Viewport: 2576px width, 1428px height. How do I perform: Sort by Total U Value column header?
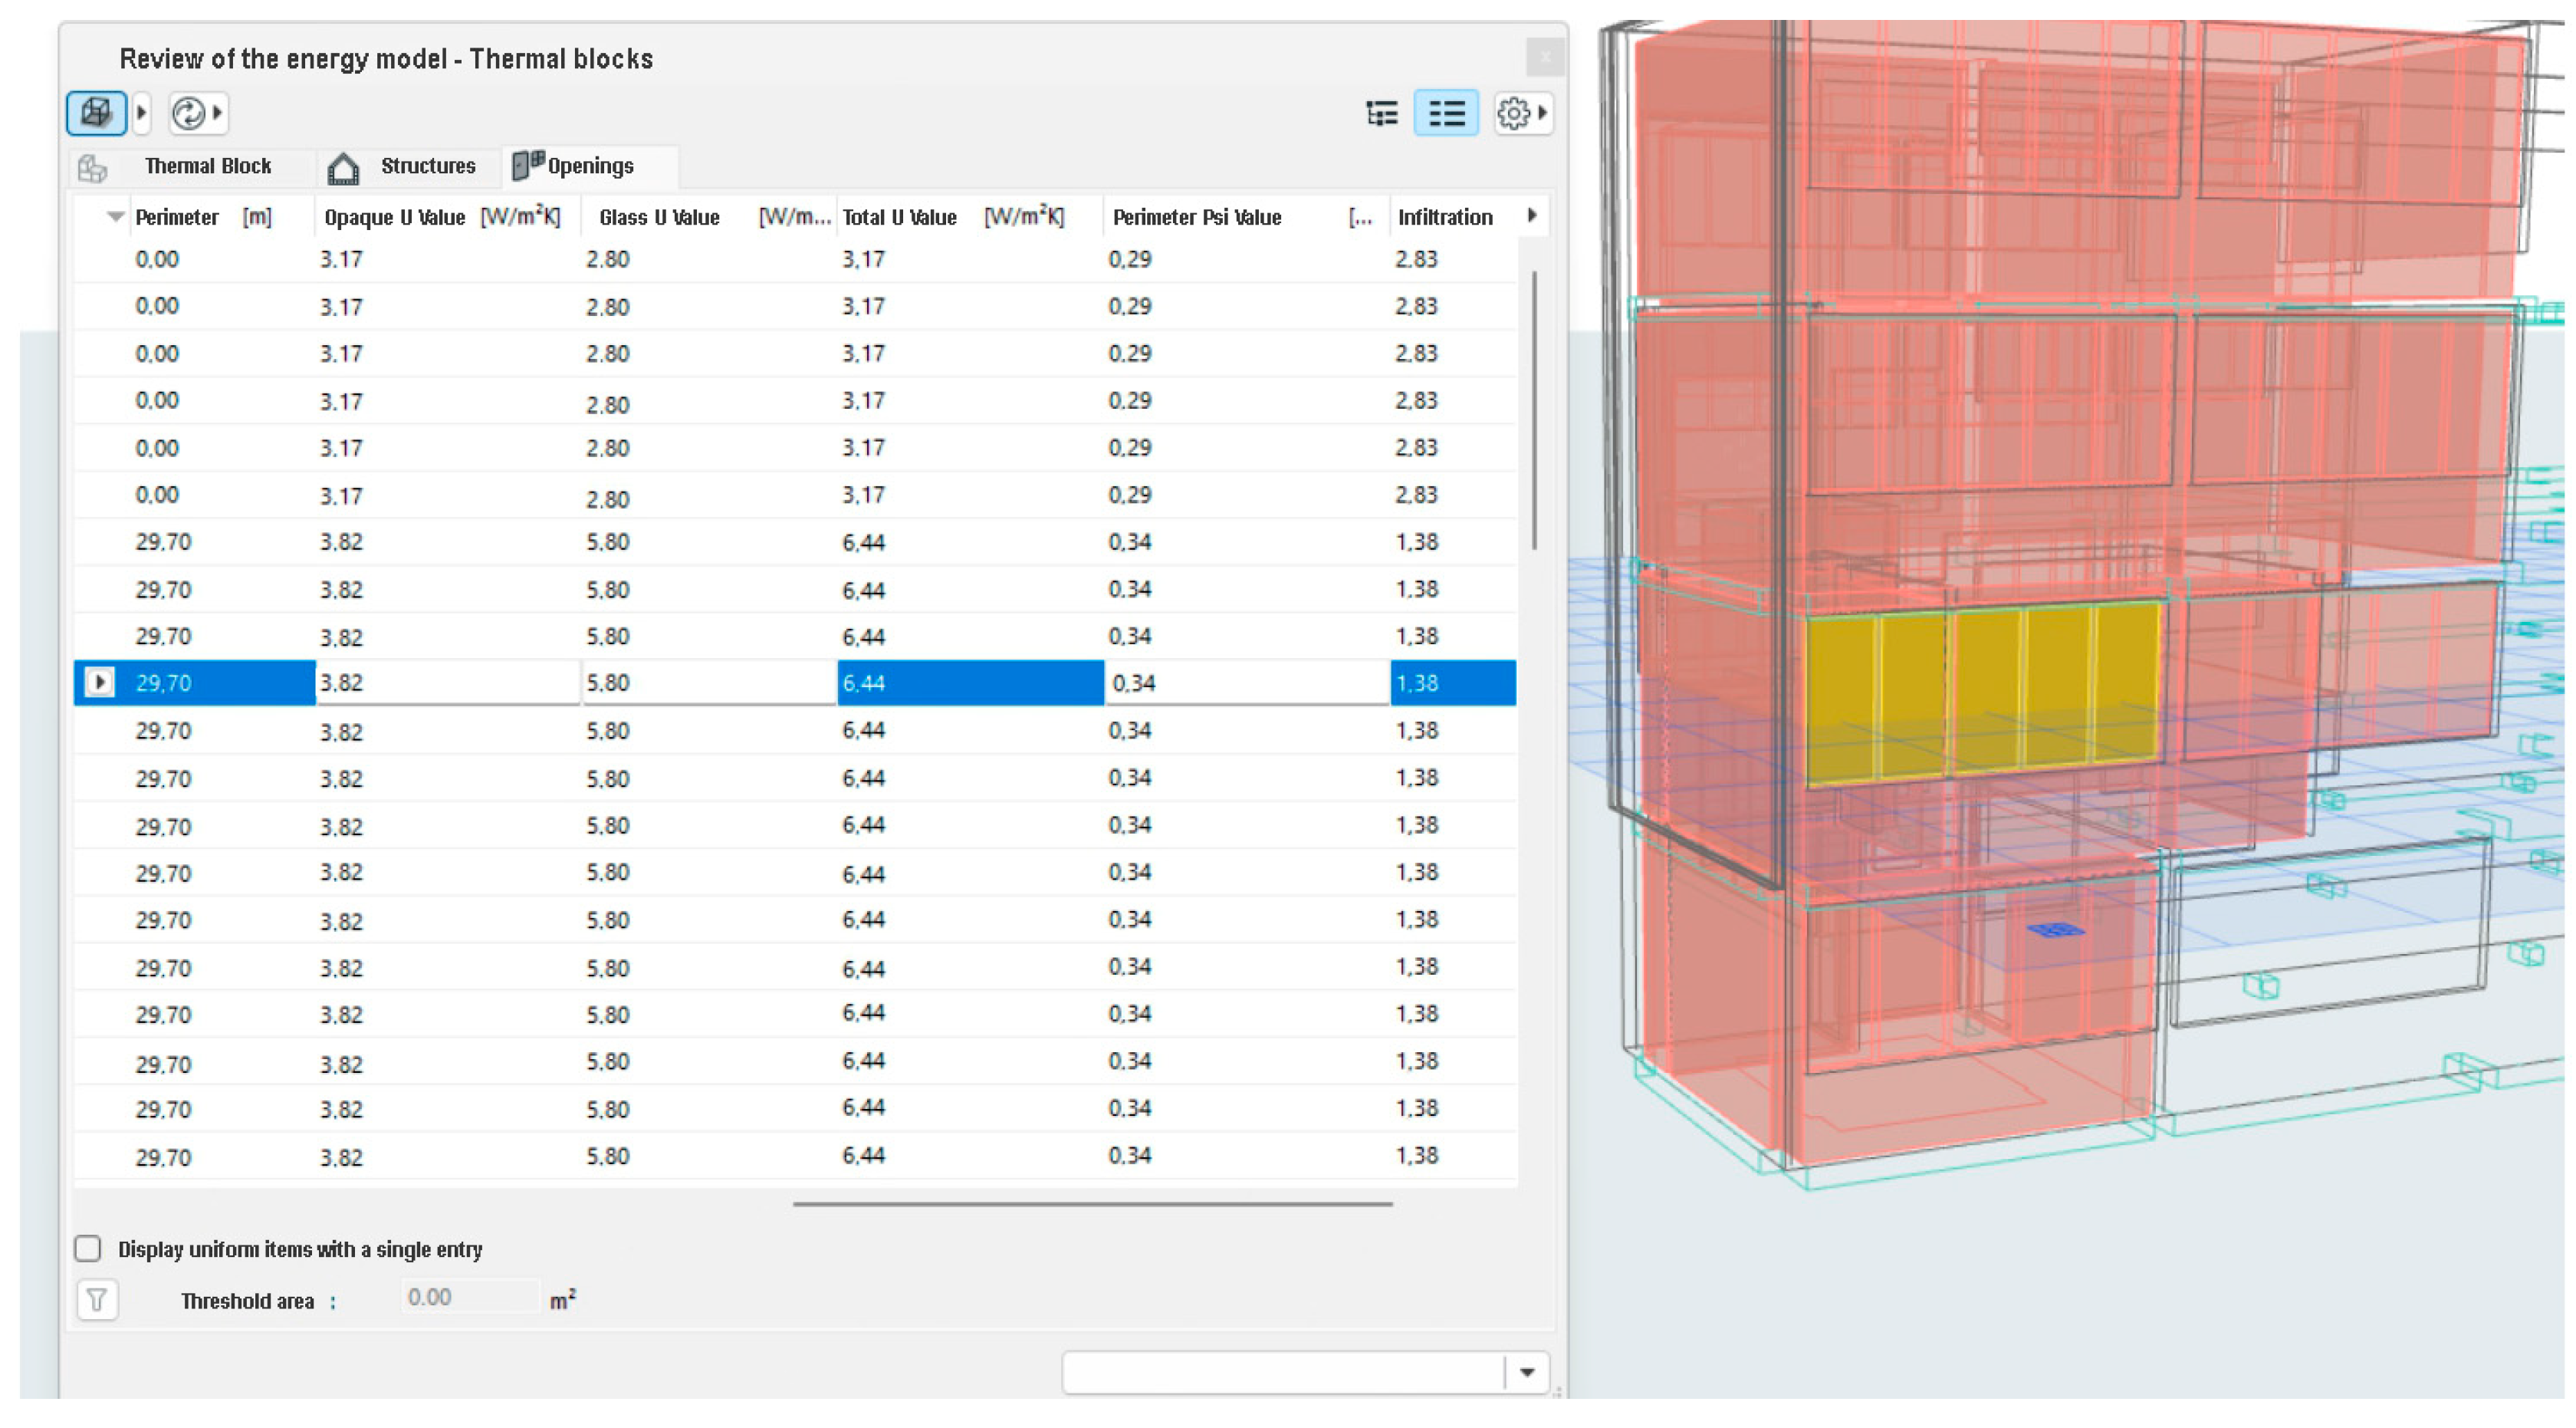click(x=899, y=217)
